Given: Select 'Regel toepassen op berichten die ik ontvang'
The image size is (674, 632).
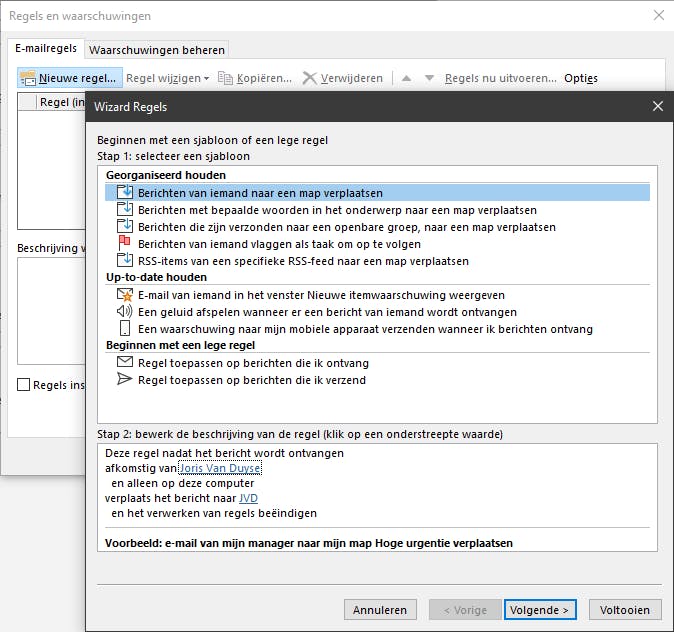Looking at the screenshot, I should [377, 363].
